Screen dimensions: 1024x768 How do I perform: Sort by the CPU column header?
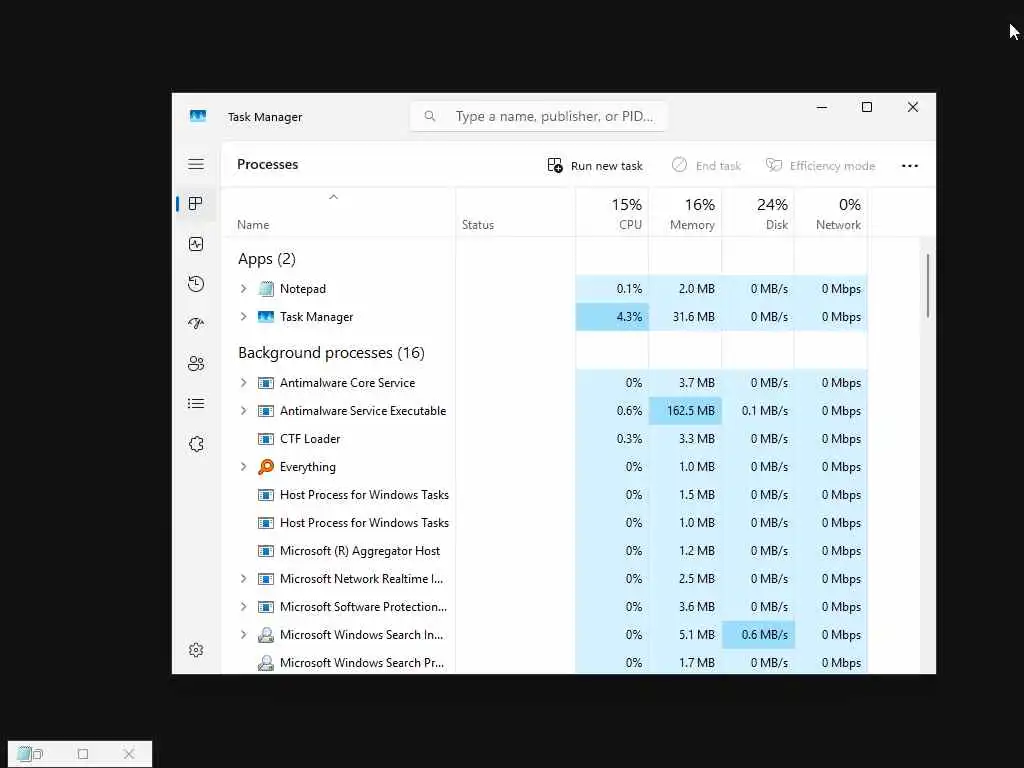coord(613,214)
